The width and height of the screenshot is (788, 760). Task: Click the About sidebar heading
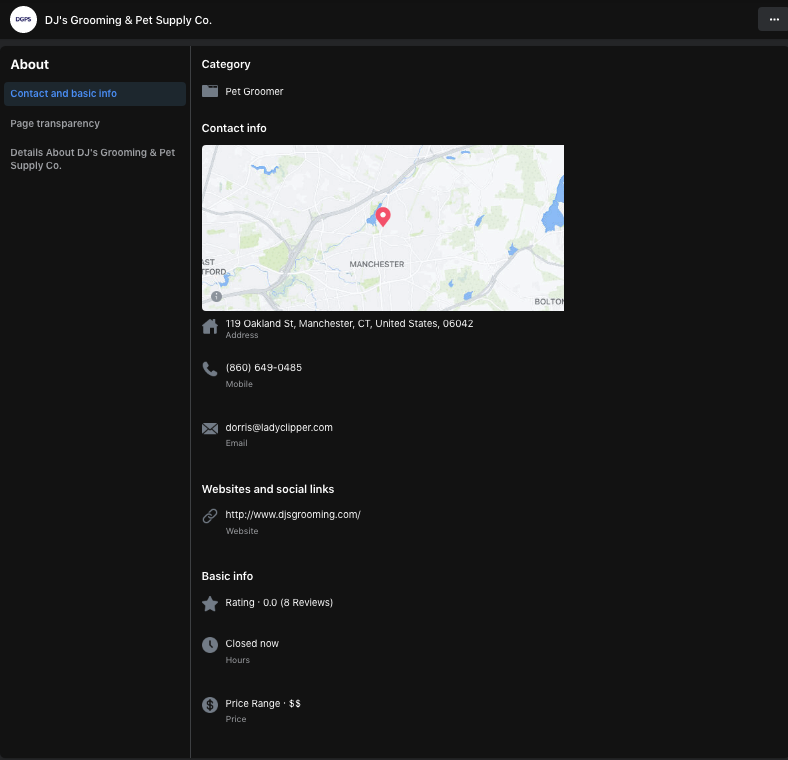pyautogui.click(x=30, y=65)
